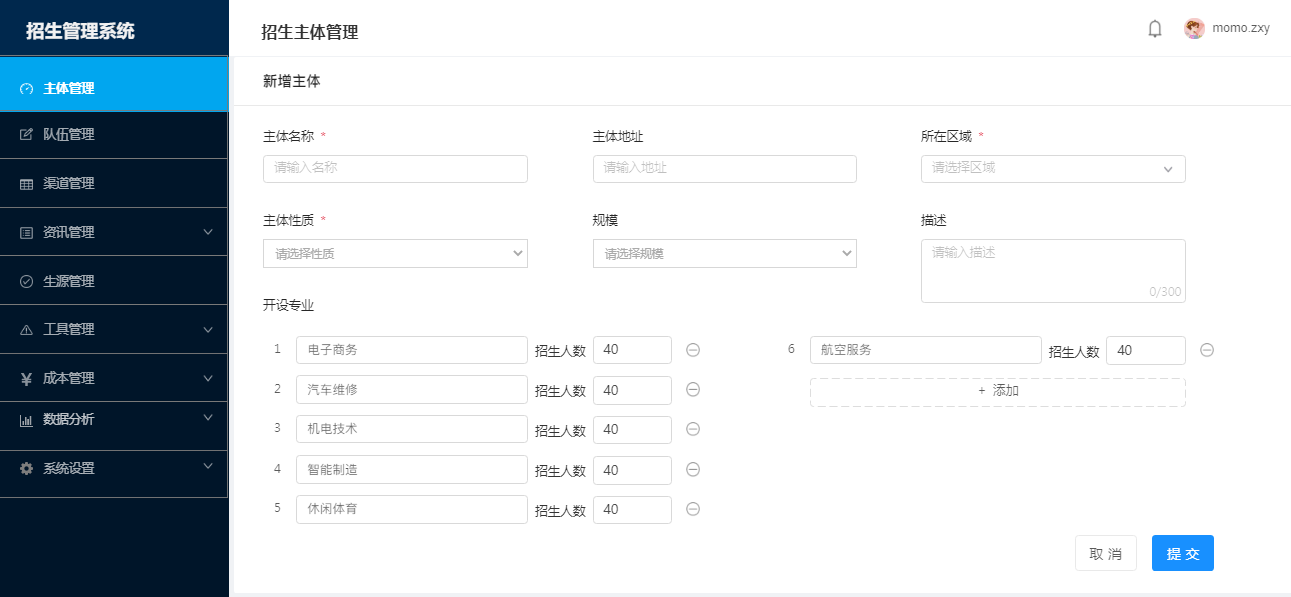
Task: Click the notification bell icon
Action: click(1155, 29)
